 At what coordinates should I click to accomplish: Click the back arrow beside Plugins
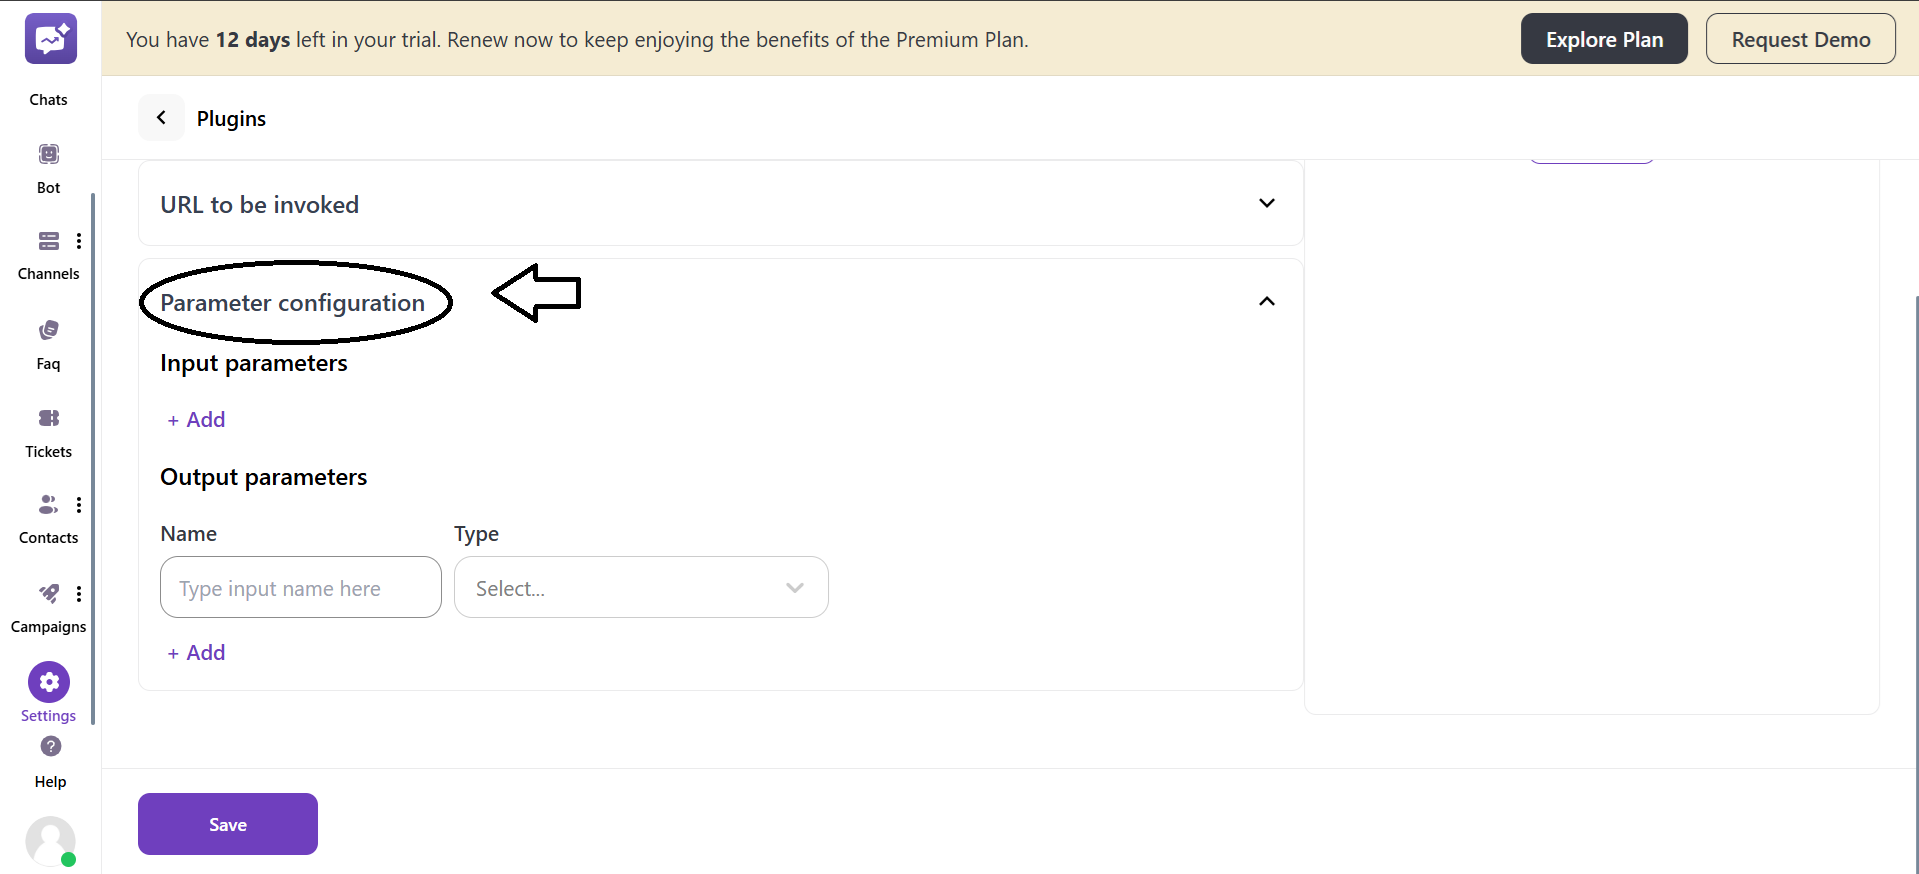point(161,117)
